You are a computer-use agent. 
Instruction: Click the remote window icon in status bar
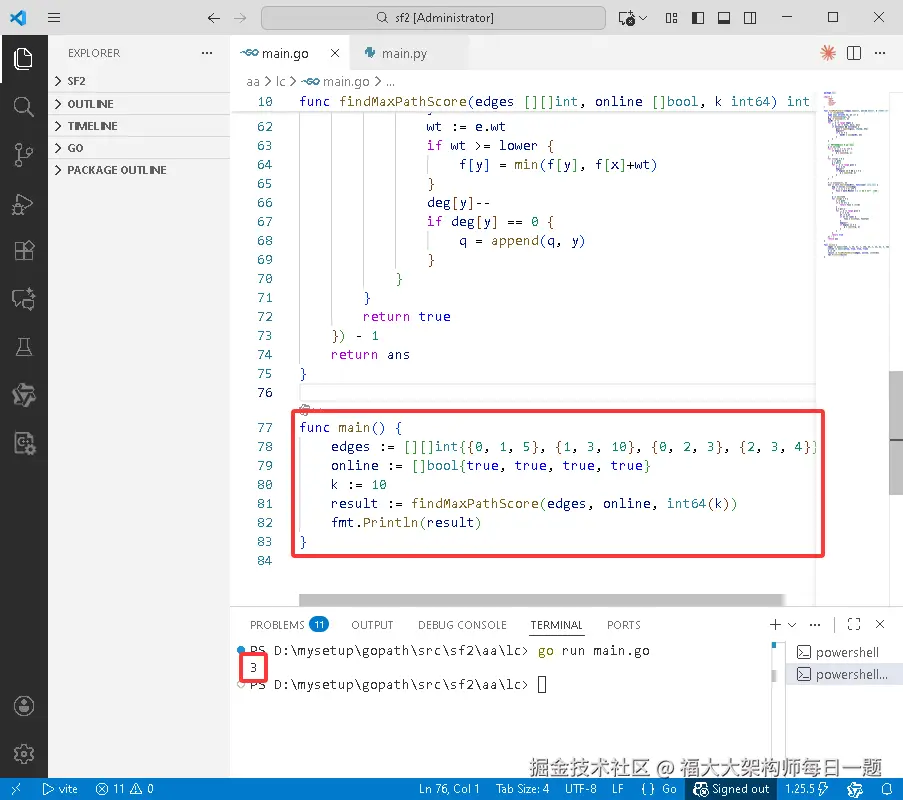tap(16, 788)
